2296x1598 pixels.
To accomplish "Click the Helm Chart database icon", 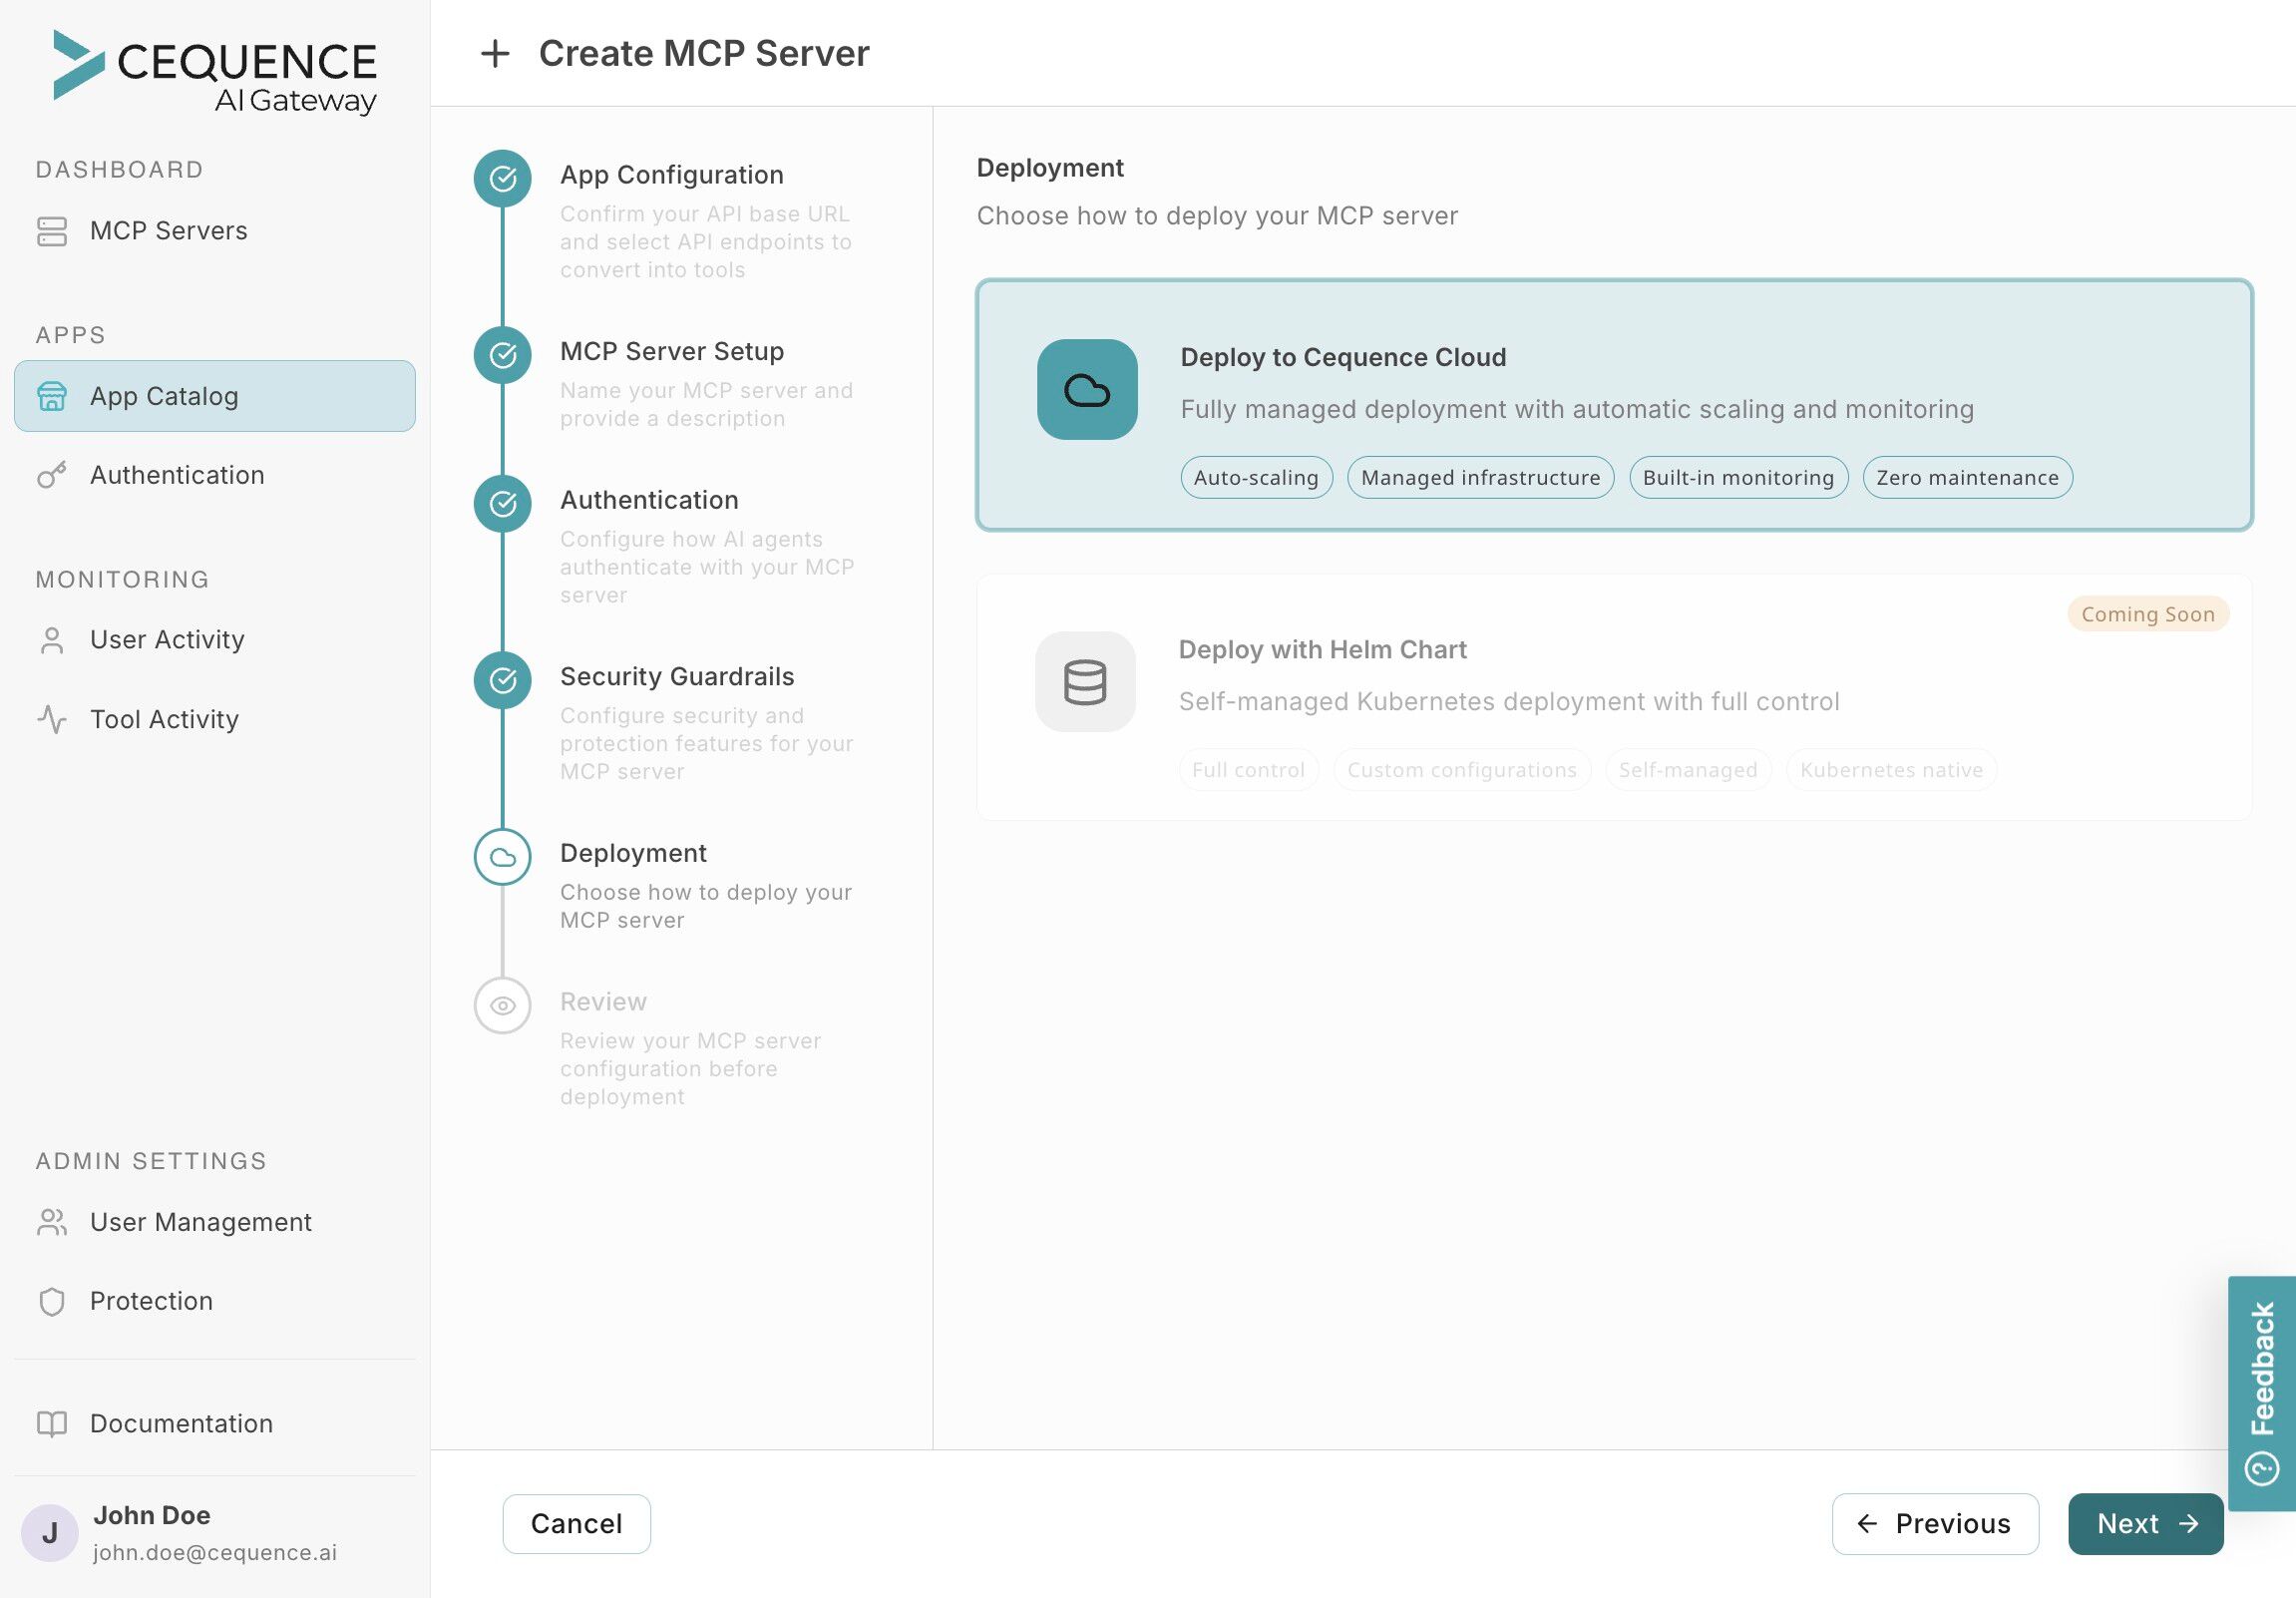I will pos(1085,682).
